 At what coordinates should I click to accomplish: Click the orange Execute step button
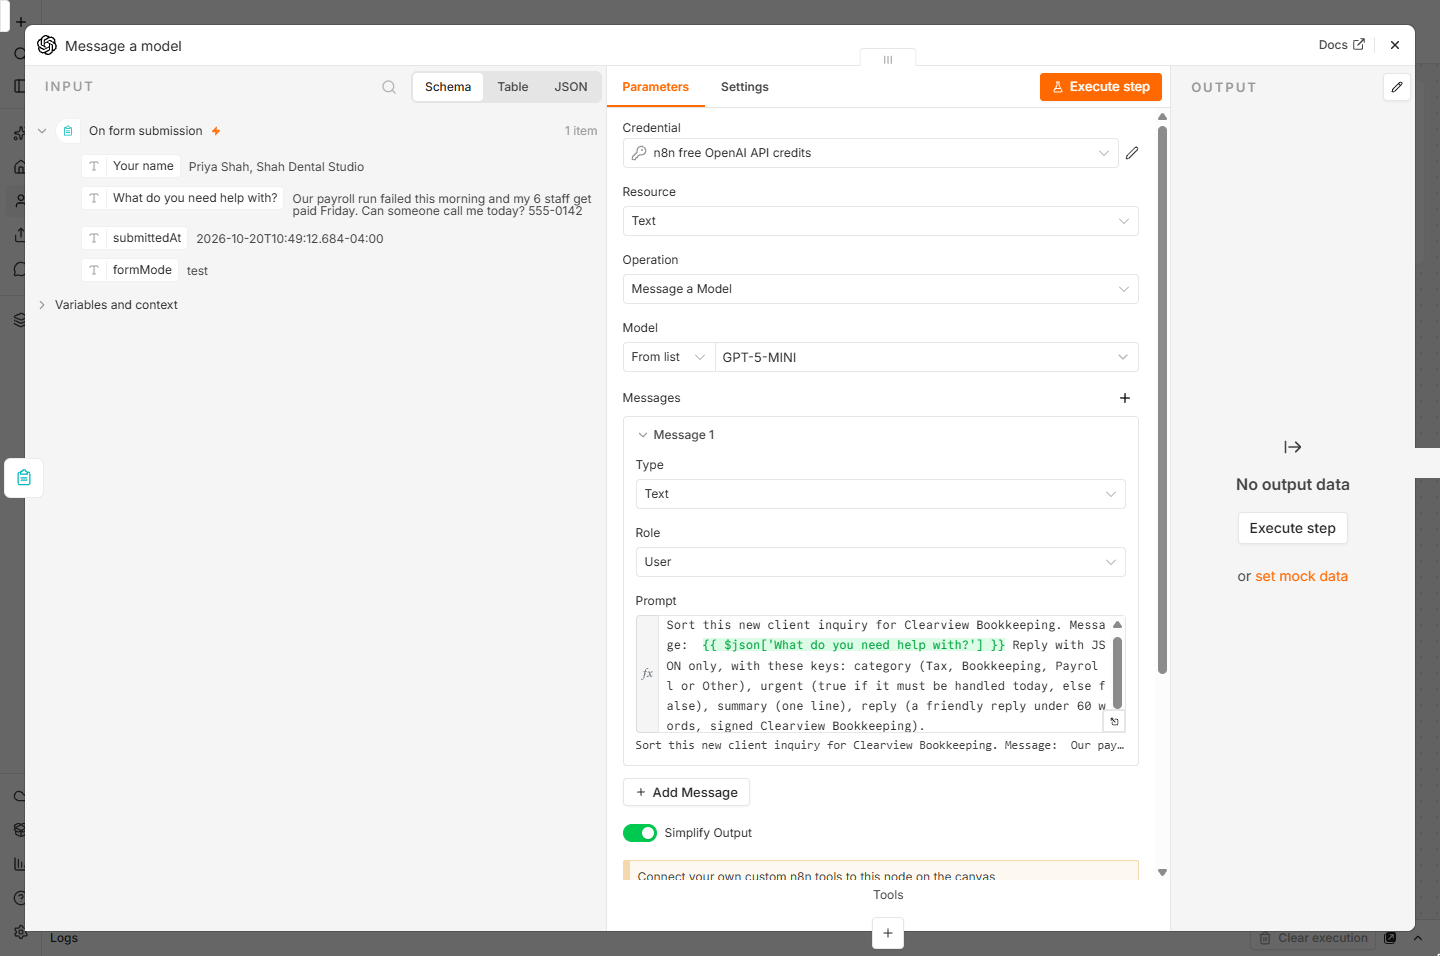tap(1100, 87)
